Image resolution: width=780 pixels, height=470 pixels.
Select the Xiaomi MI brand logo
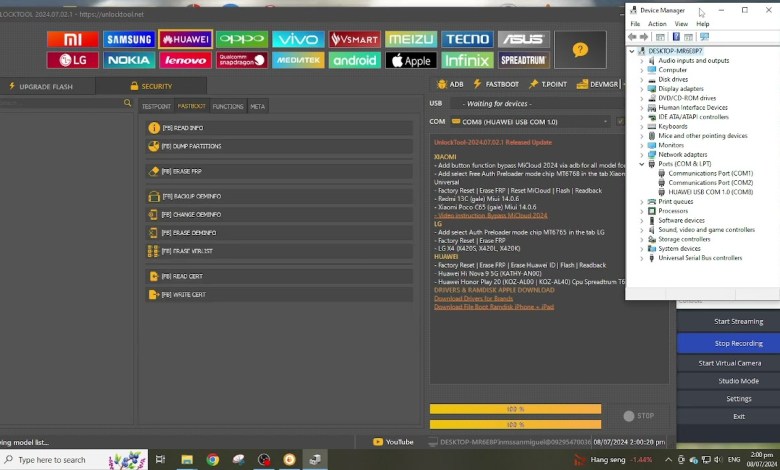coord(73,39)
